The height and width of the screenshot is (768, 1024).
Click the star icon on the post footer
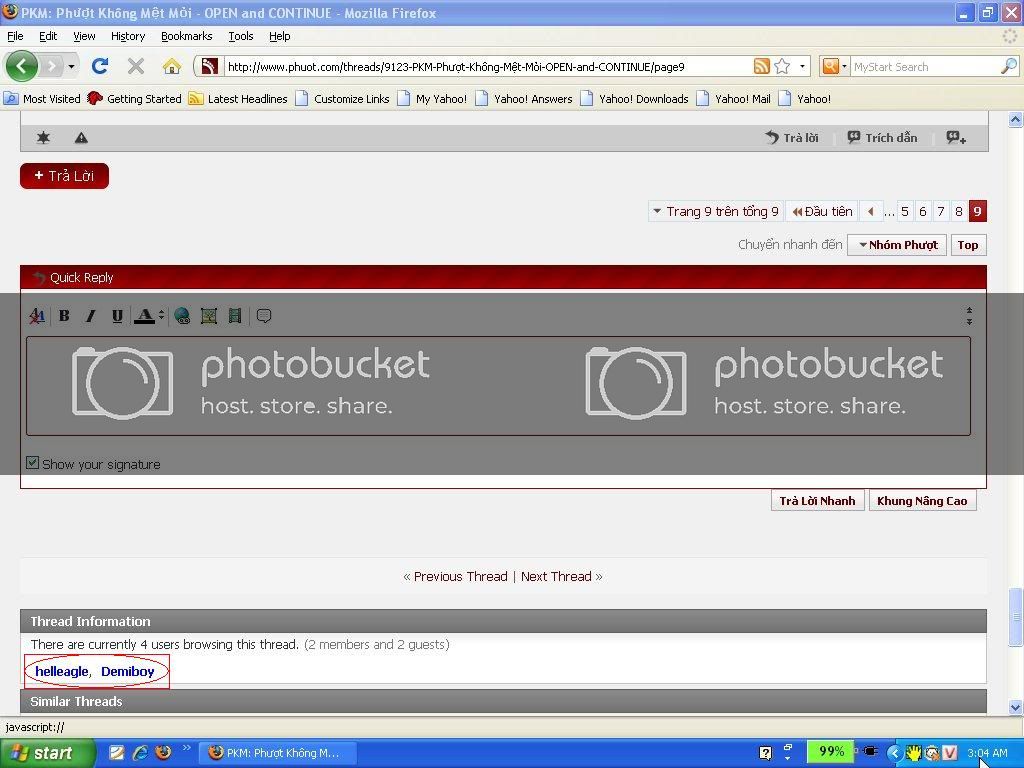[43, 137]
